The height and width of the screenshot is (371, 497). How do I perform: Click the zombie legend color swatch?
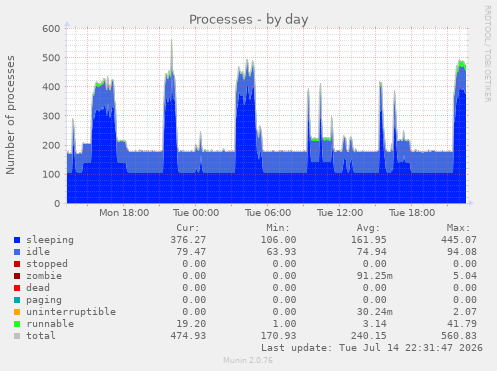17,276
